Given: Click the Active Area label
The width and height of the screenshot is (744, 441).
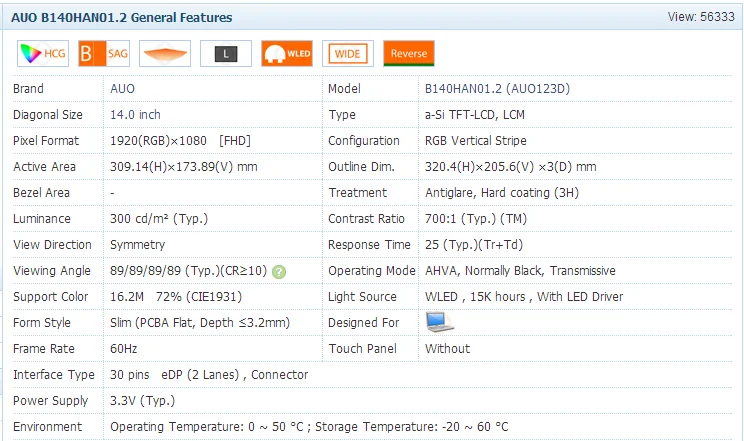Looking at the screenshot, I should pos(45,167).
